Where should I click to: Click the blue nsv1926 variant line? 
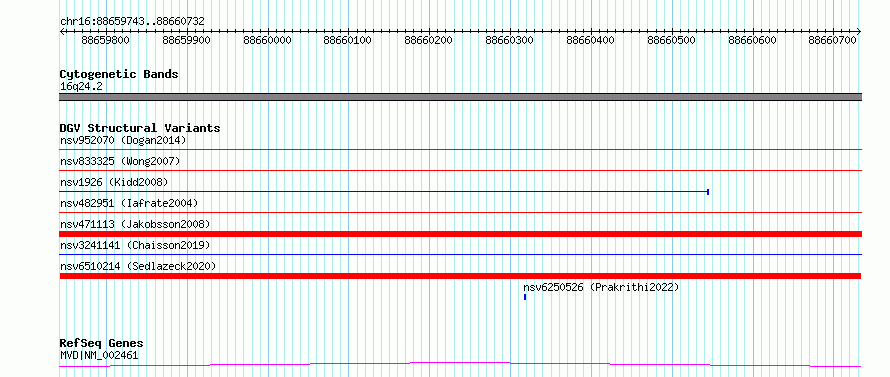pyautogui.click(x=384, y=191)
